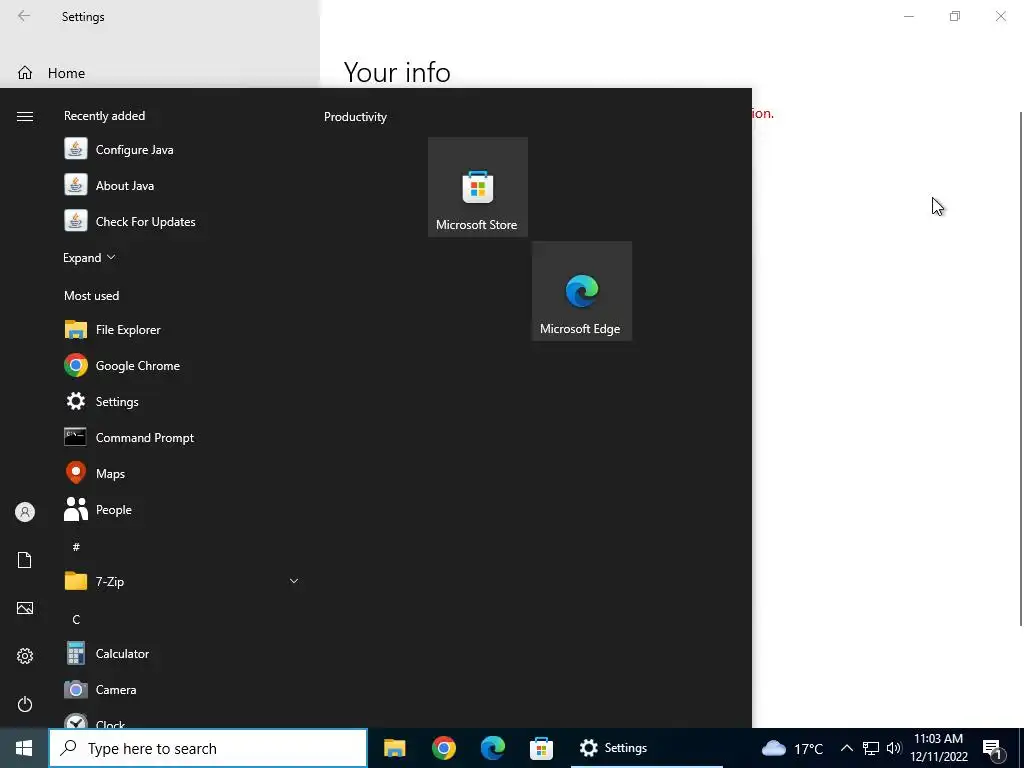Open the weather widget showing 17°C
This screenshot has height=768, width=1024.
pyautogui.click(x=792, y=748)
